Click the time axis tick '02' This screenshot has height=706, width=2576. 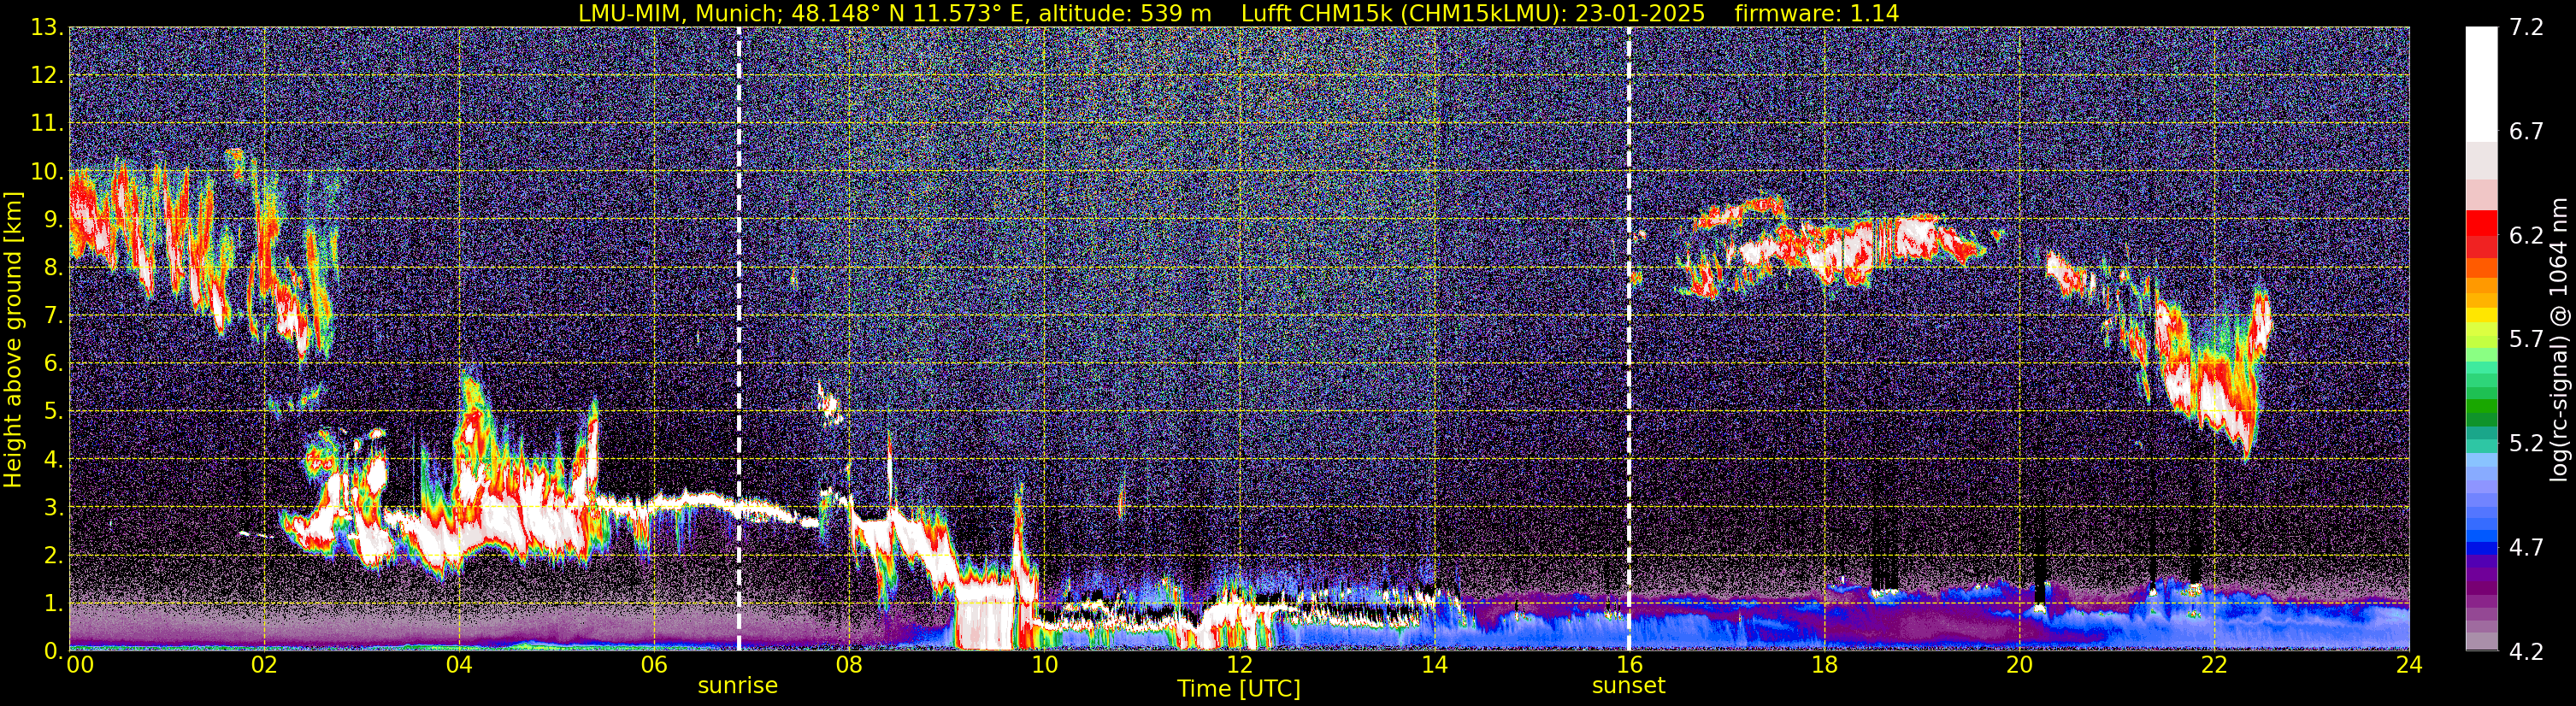264,666
